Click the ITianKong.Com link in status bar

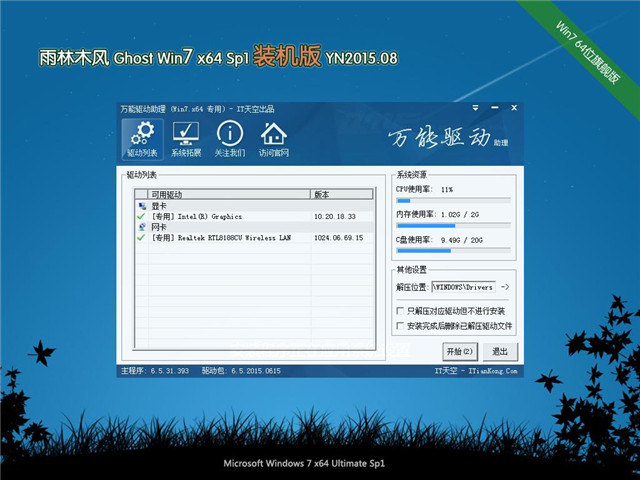(x=488, y=370)
